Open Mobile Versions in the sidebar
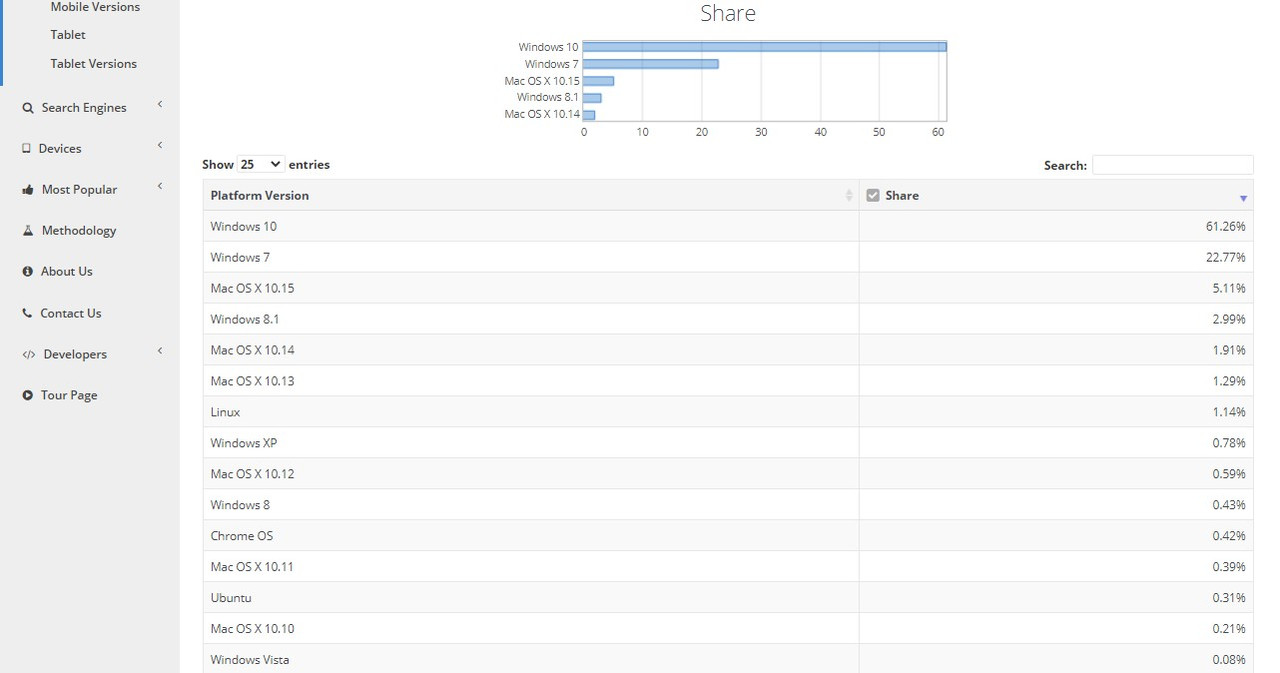Viewport: 1280px width, 673px height. tap(95, 7)
